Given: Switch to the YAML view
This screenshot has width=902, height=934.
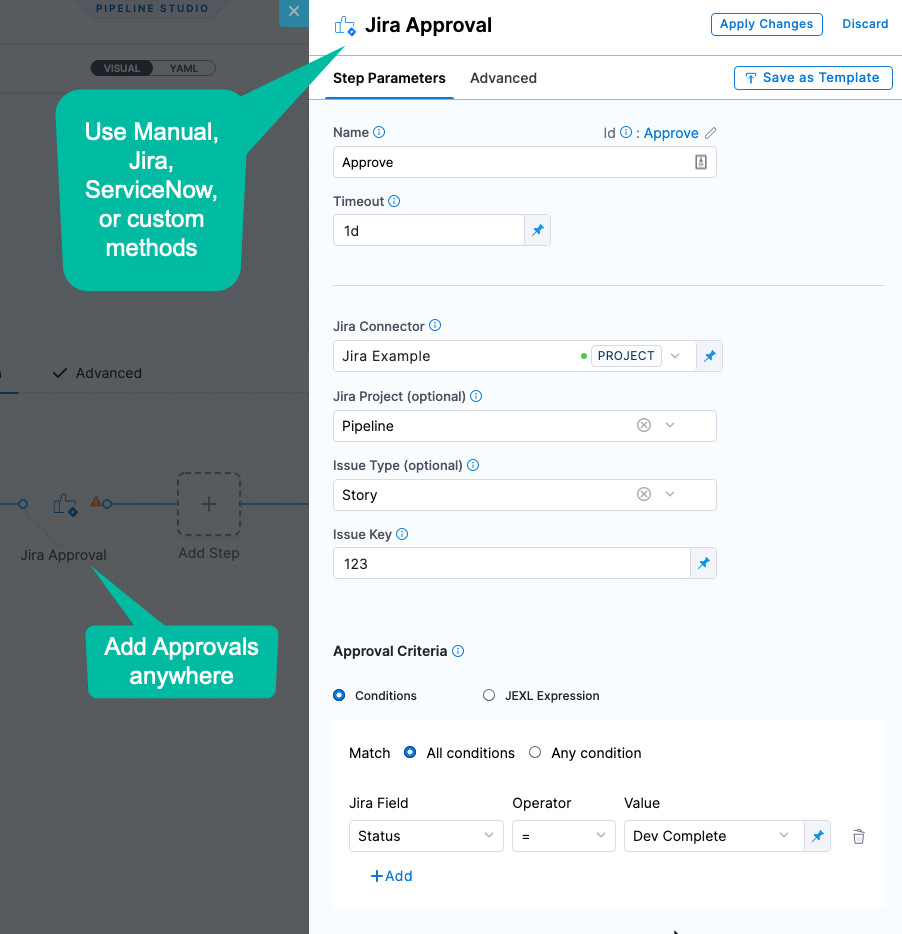Looking at the screenshot, I should tap(184, 69).
